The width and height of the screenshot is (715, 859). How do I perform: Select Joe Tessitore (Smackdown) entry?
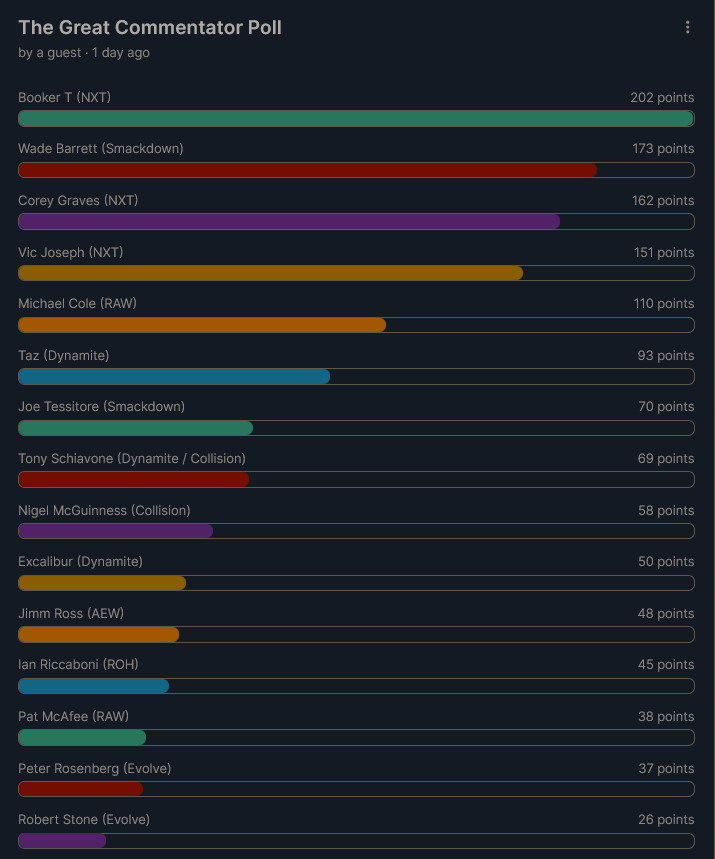tap(101, 407)
